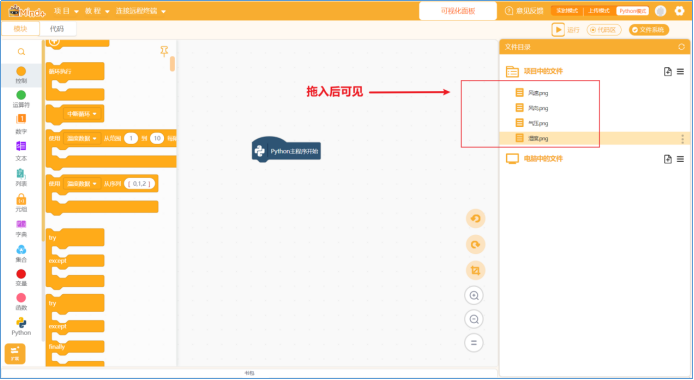Click the redo button on the workspace
The height and width of the screenshot is (380, 694).
click(x=475, y=245)
